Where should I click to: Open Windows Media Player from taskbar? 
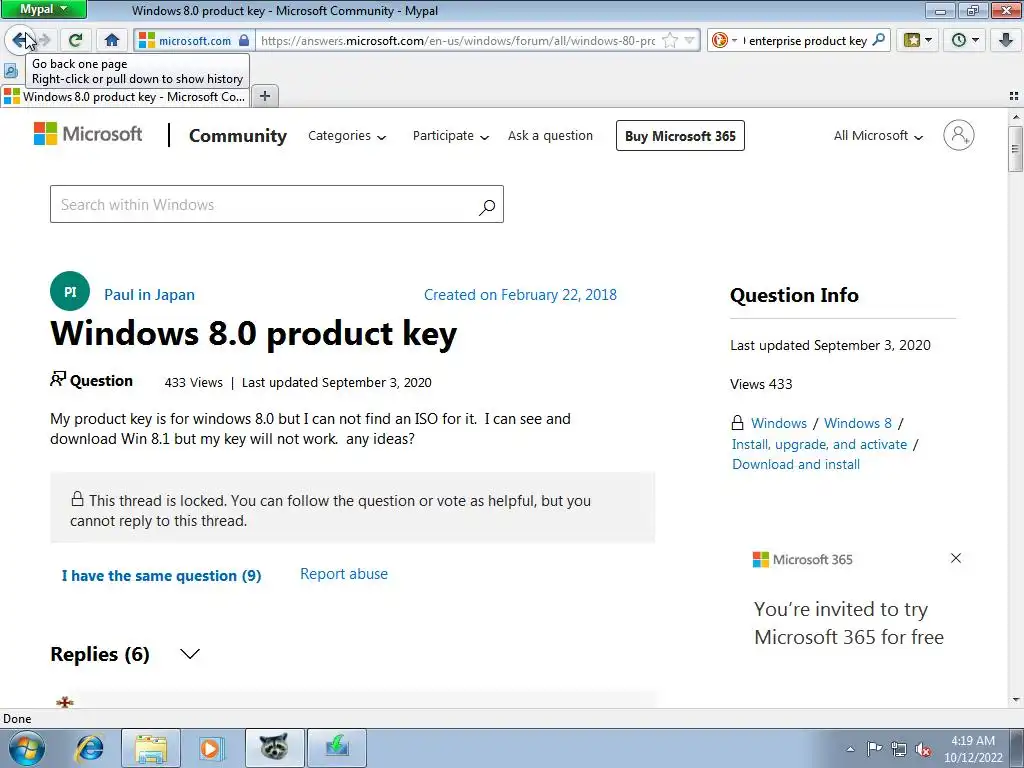click(x=210, y=748)
